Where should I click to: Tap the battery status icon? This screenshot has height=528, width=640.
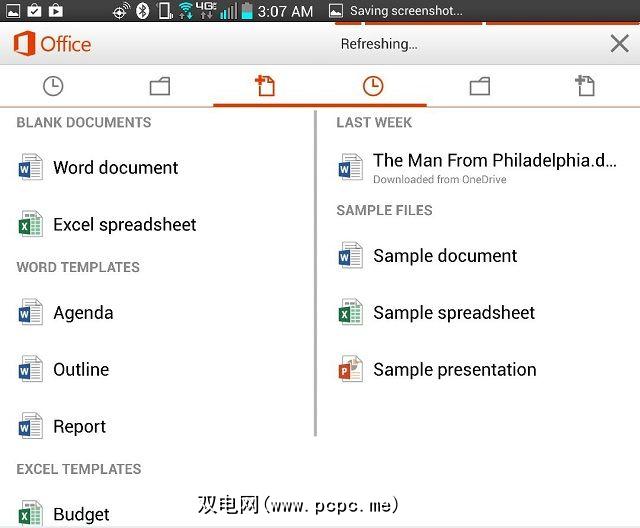point(247,11)
